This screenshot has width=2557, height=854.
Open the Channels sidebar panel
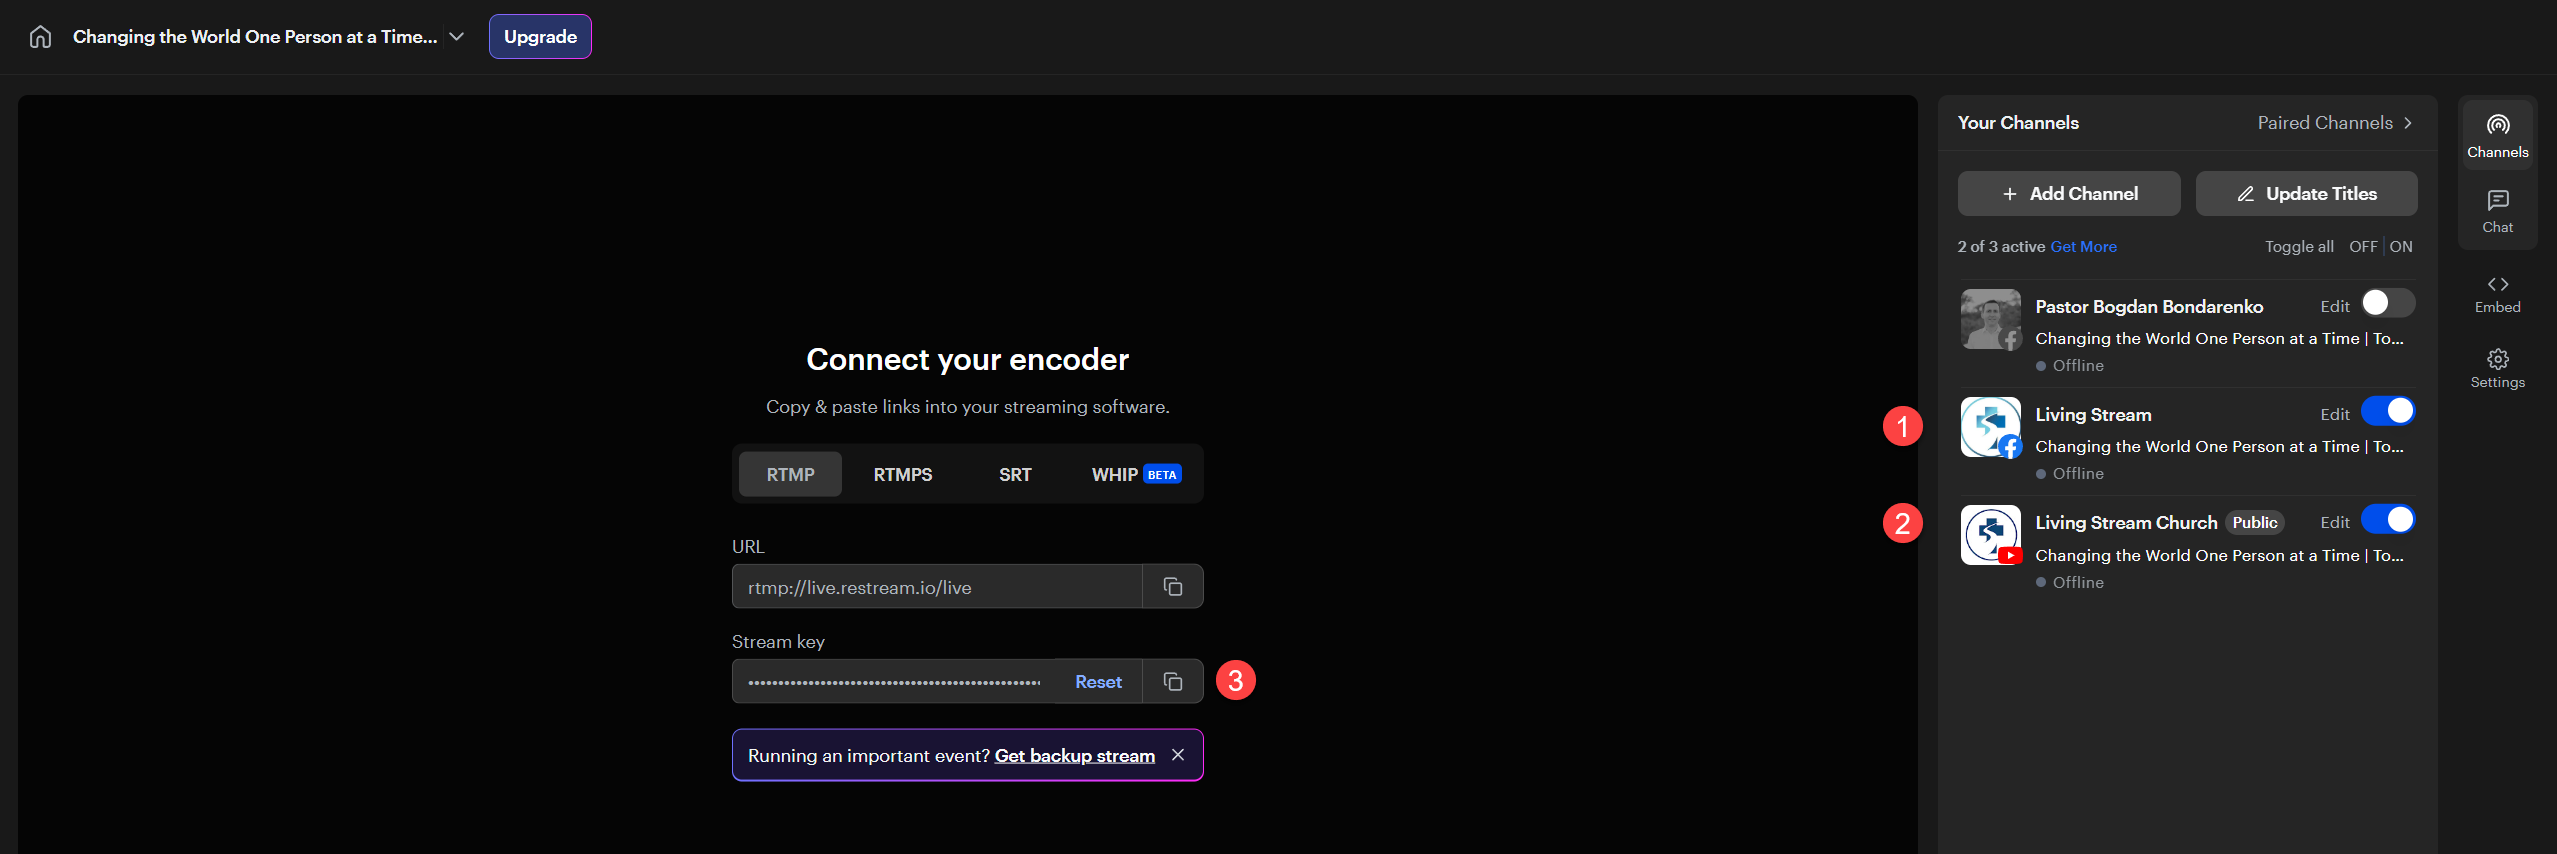(2497, 135)
